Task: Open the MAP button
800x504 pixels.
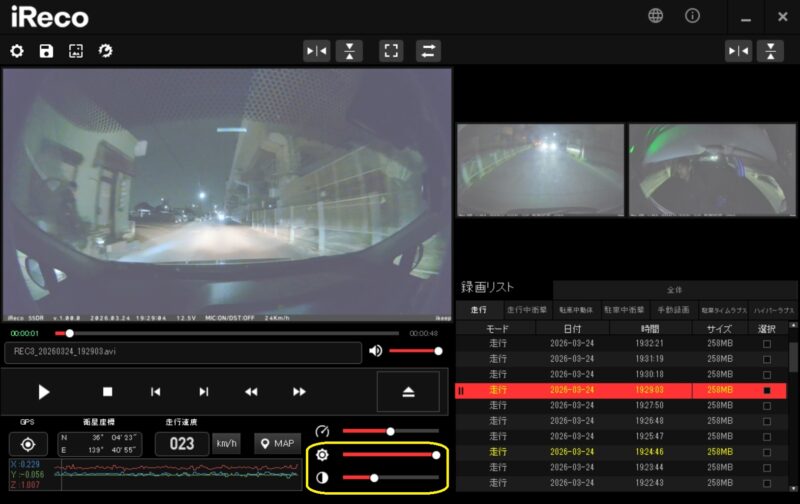Action: tap(277, 444)
